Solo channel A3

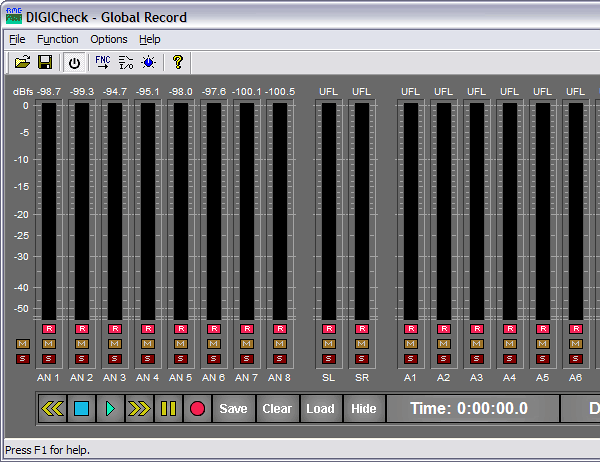476,359
